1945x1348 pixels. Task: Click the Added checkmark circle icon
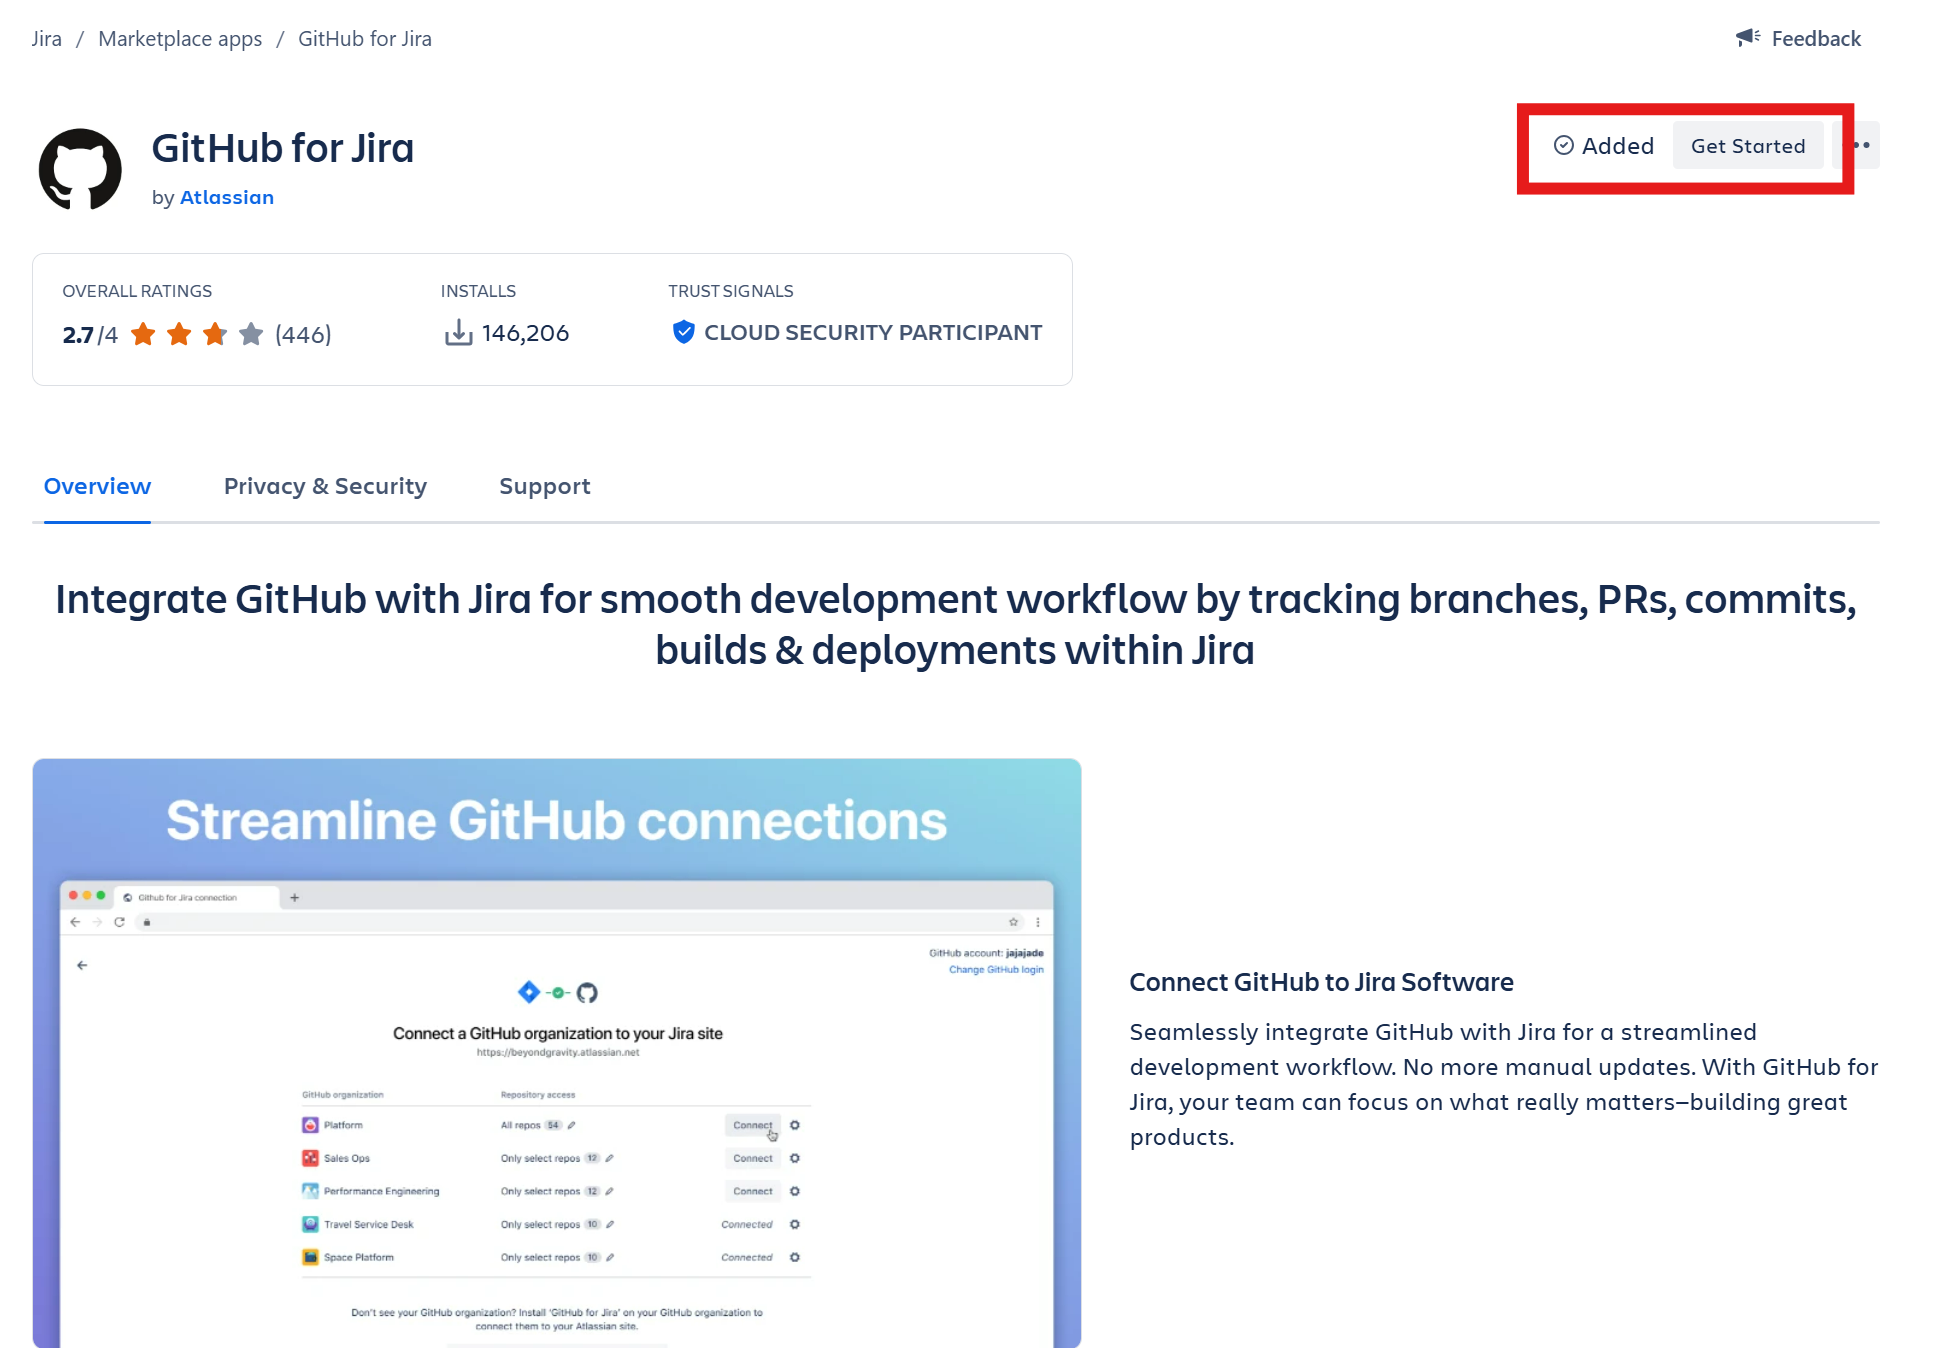click(x=1563, y=146)
